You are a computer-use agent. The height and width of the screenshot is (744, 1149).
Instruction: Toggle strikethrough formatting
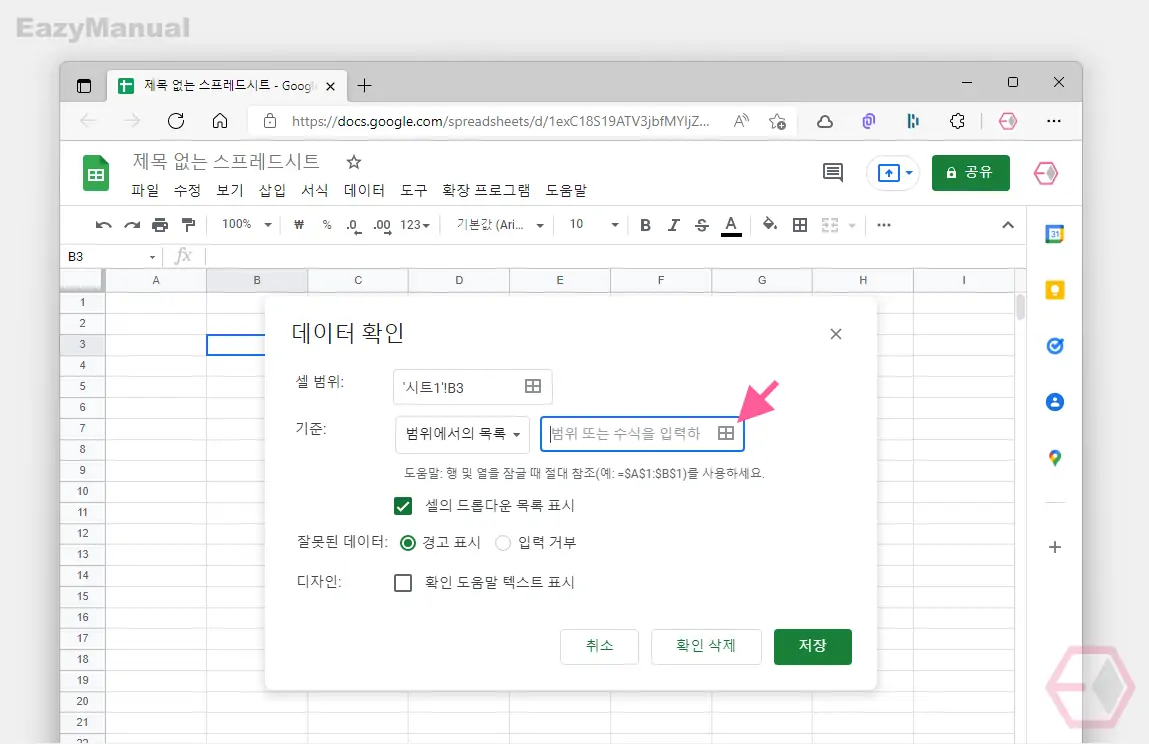tap(701, 225)
